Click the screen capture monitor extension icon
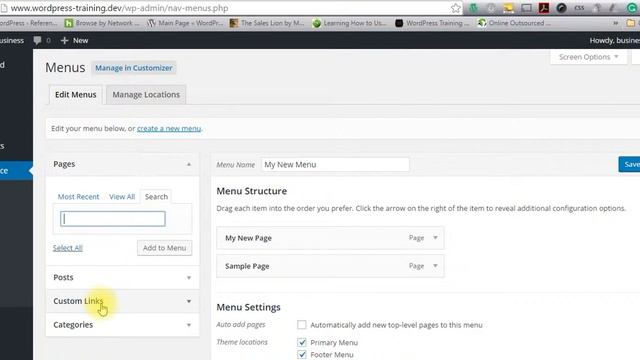 [527, 8]
